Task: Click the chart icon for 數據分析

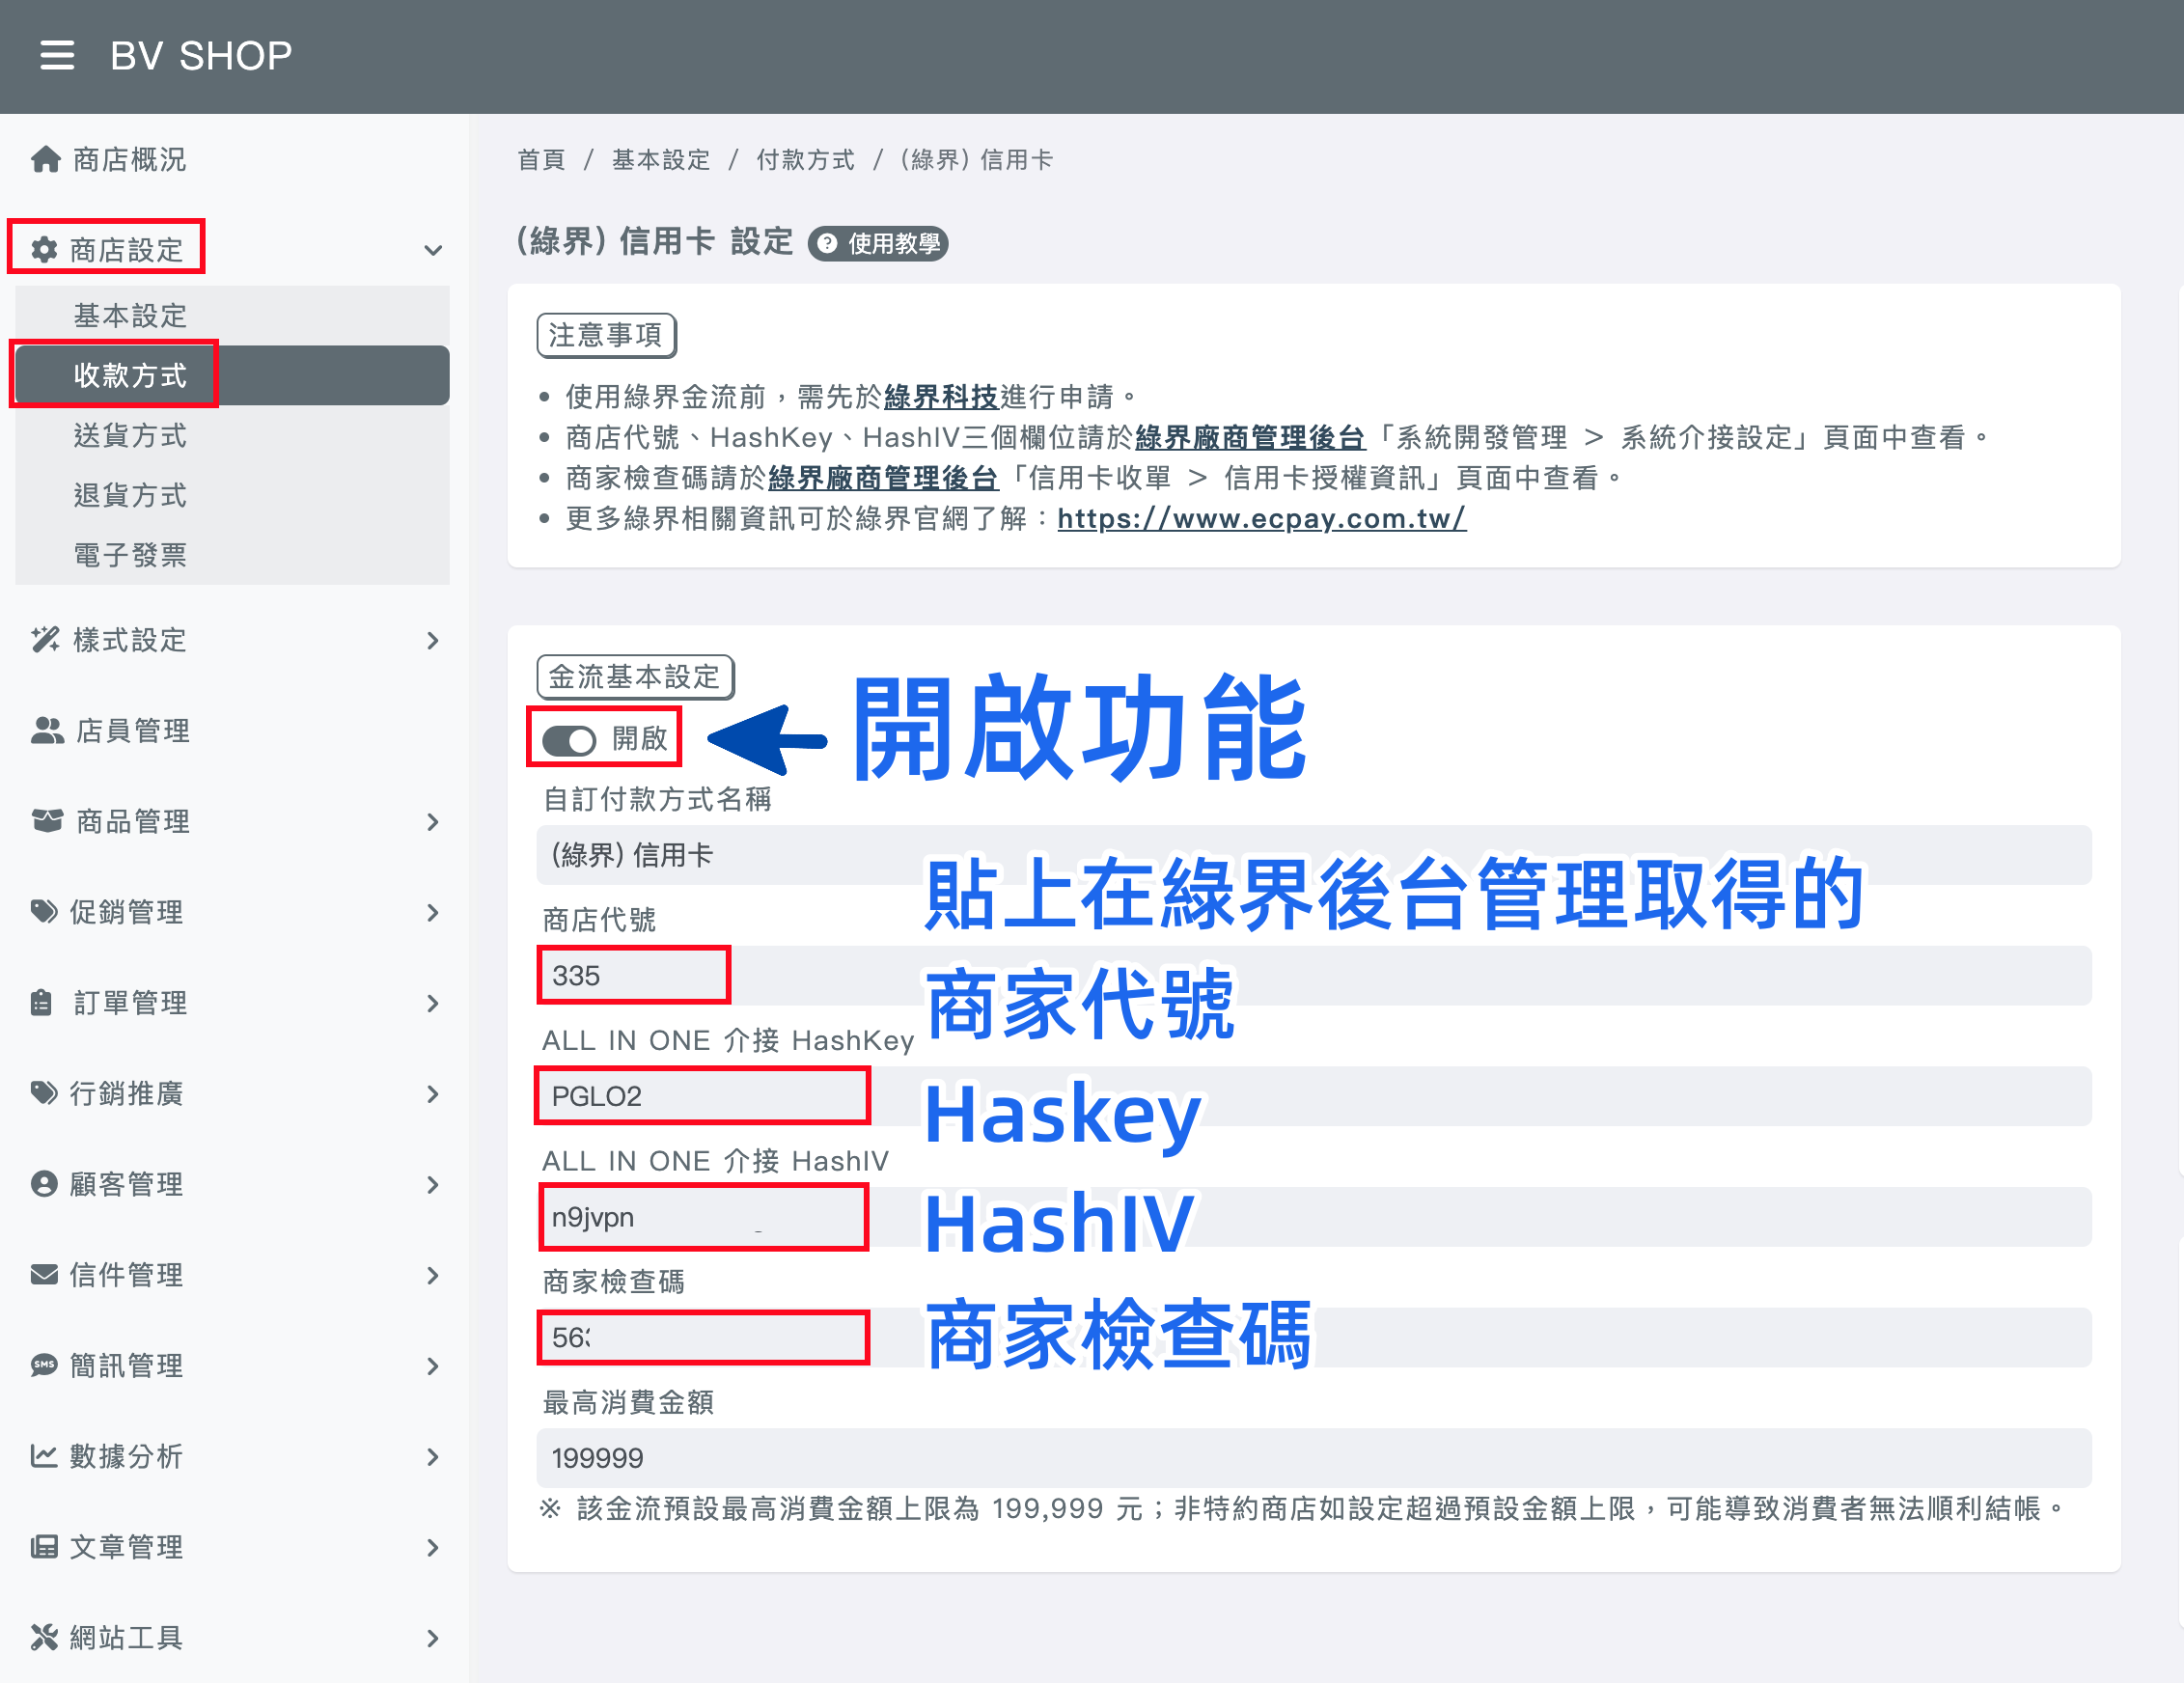Action: (x=44, y=1456)
